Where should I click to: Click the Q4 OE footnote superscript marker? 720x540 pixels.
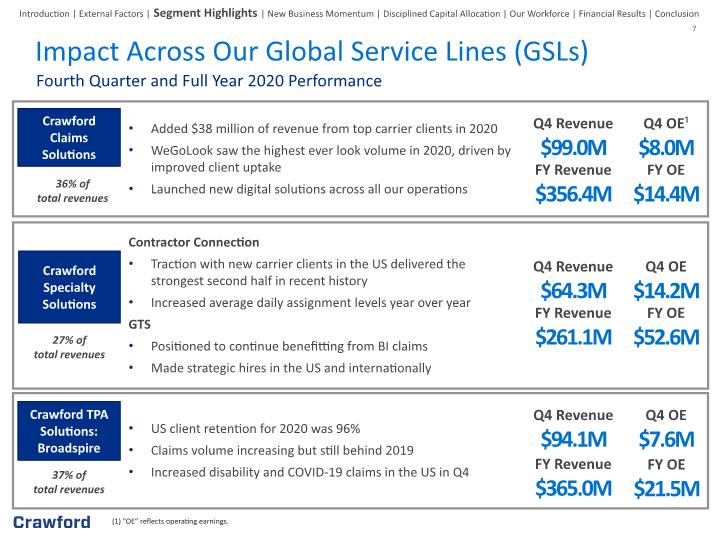687,119
